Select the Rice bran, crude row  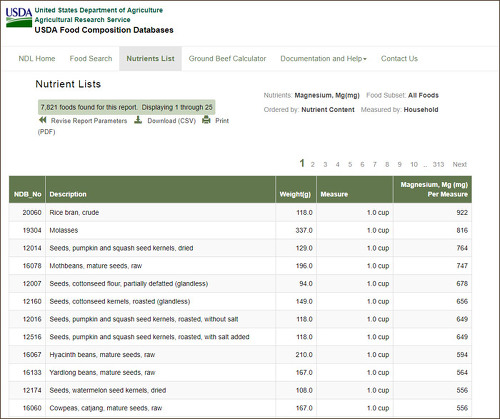240,212
